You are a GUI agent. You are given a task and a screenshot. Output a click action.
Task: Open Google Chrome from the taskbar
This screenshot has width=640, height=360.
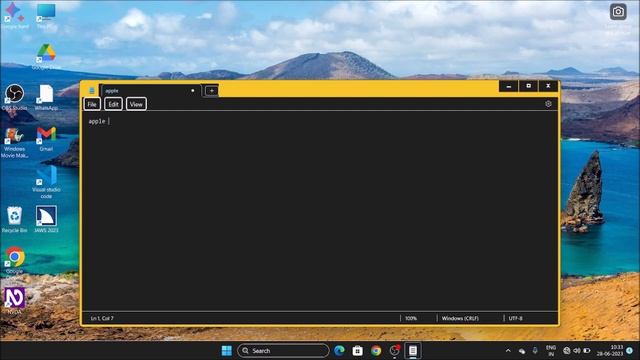[x=376, y=351]
